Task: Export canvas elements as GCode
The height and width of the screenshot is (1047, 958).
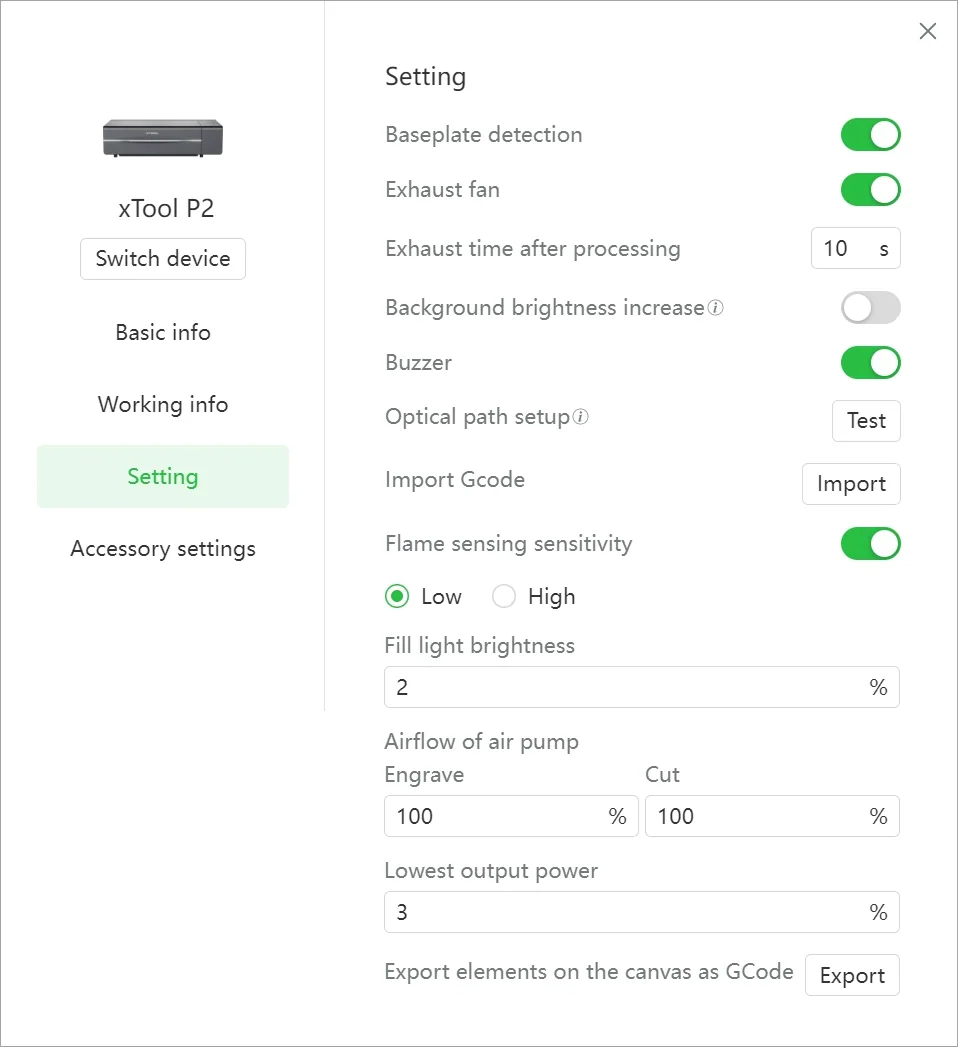Action: [x=852, y=975]
